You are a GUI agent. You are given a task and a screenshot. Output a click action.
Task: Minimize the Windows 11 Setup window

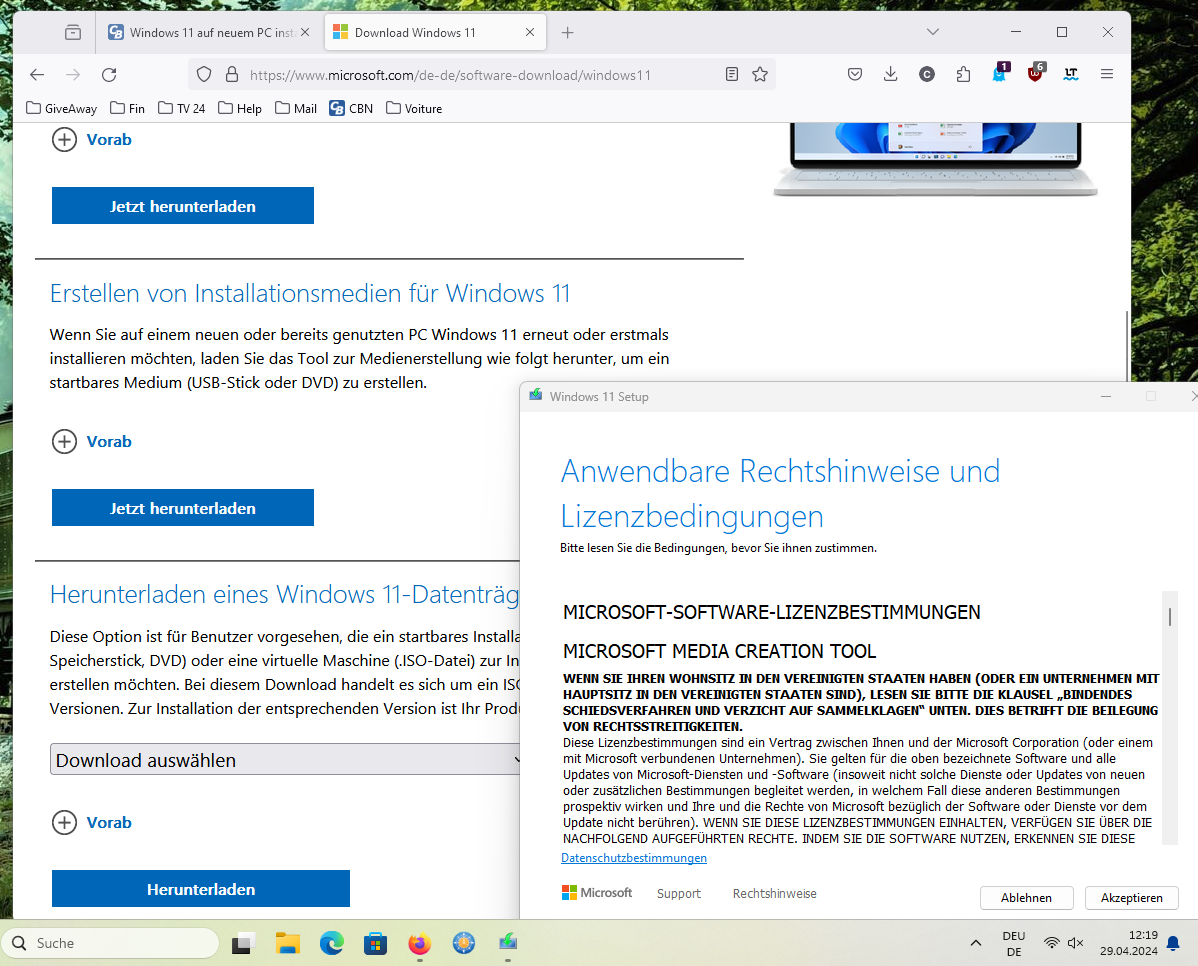(1106, 397)
